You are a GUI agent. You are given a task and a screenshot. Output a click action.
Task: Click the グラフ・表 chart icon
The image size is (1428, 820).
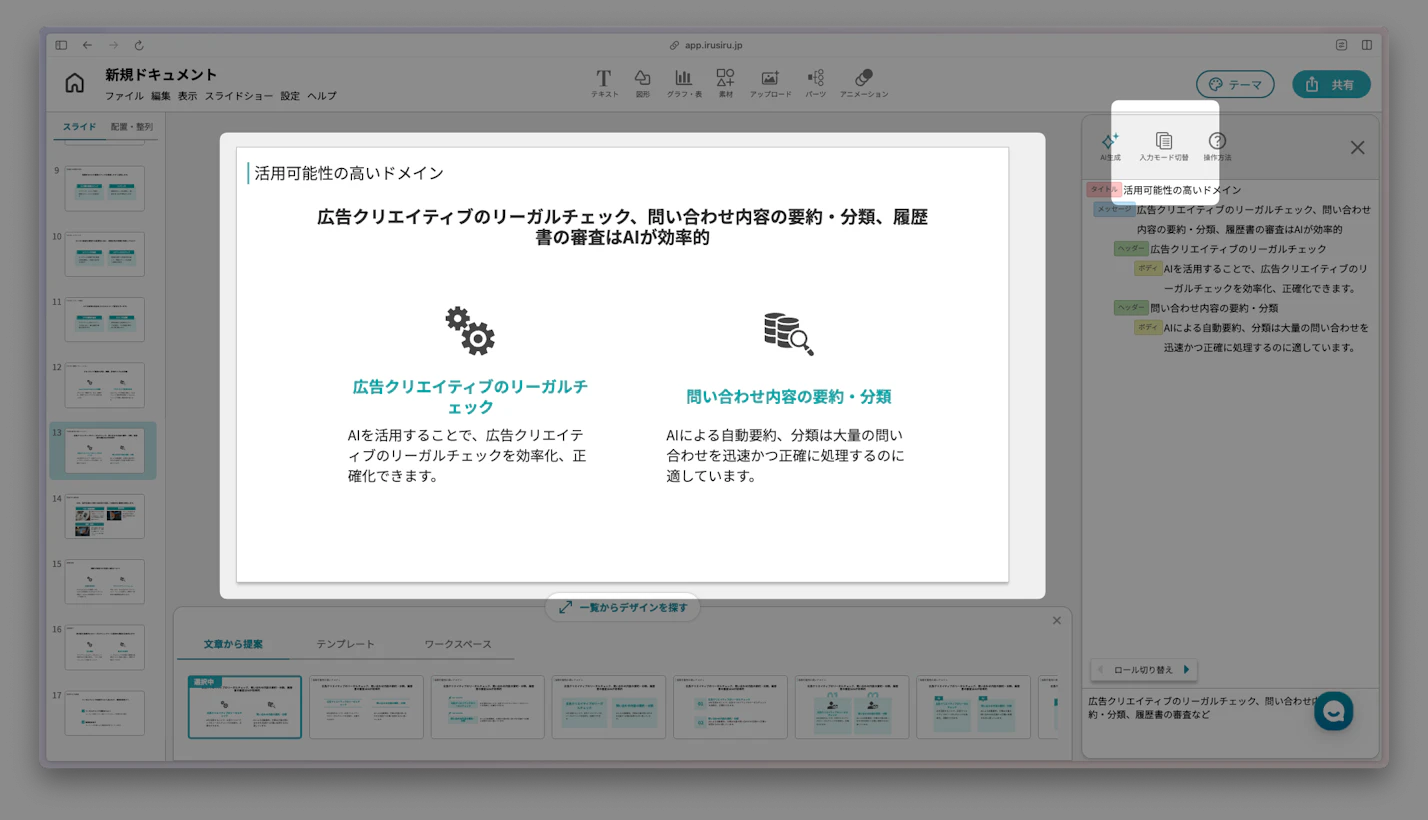click(684, 79)
